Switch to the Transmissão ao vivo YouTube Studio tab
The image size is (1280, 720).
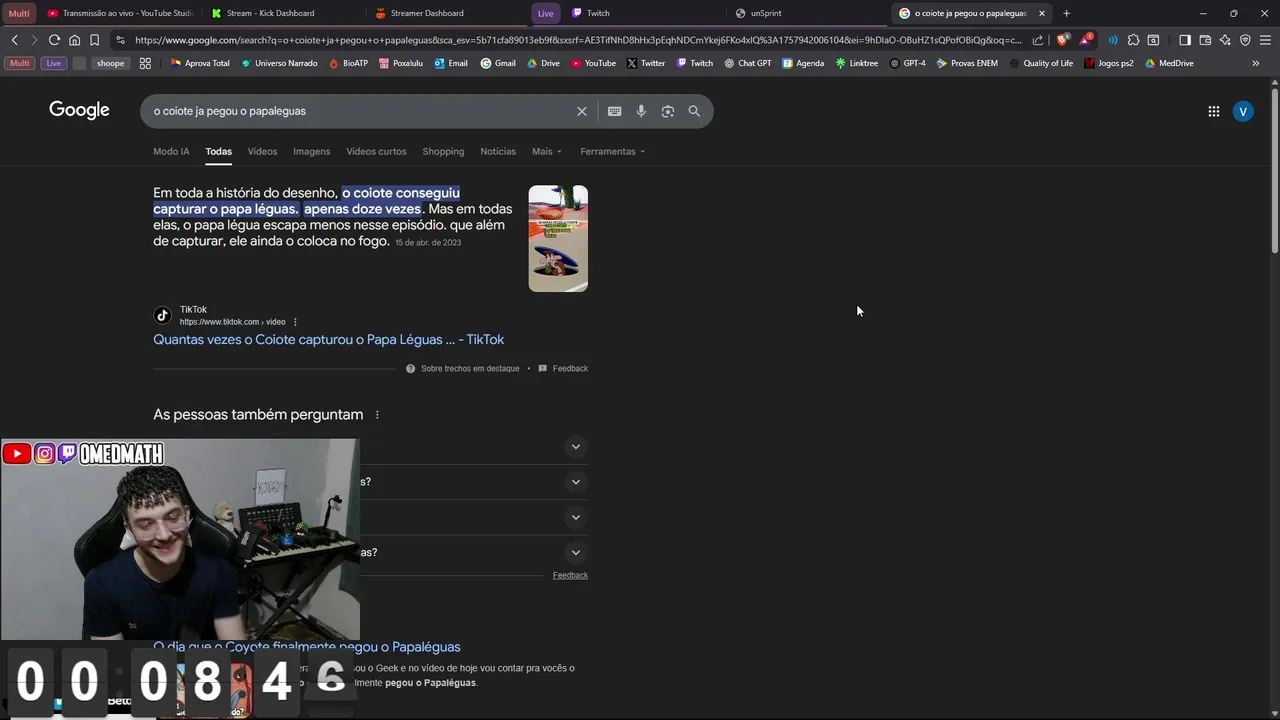[x=120, y=13]
